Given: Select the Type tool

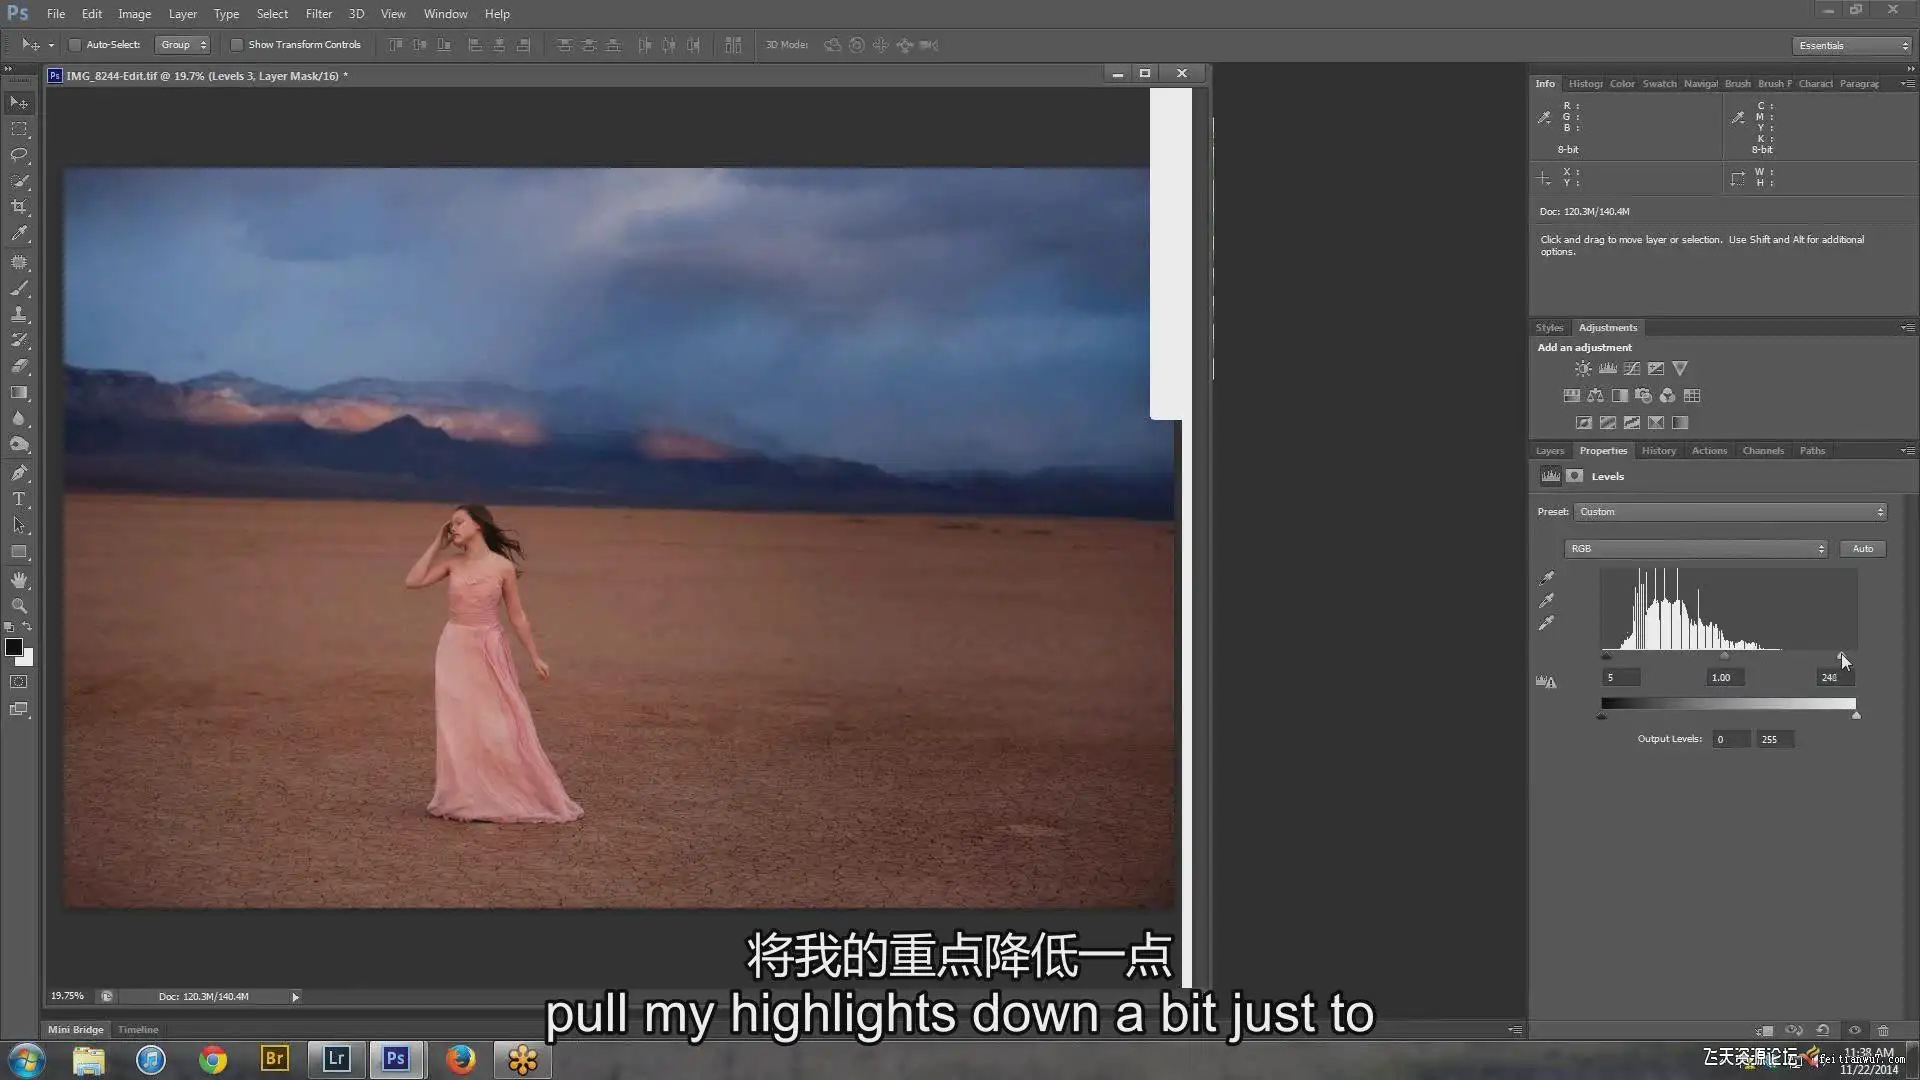Looking at the screenshot, I should (x=19, y=499).
